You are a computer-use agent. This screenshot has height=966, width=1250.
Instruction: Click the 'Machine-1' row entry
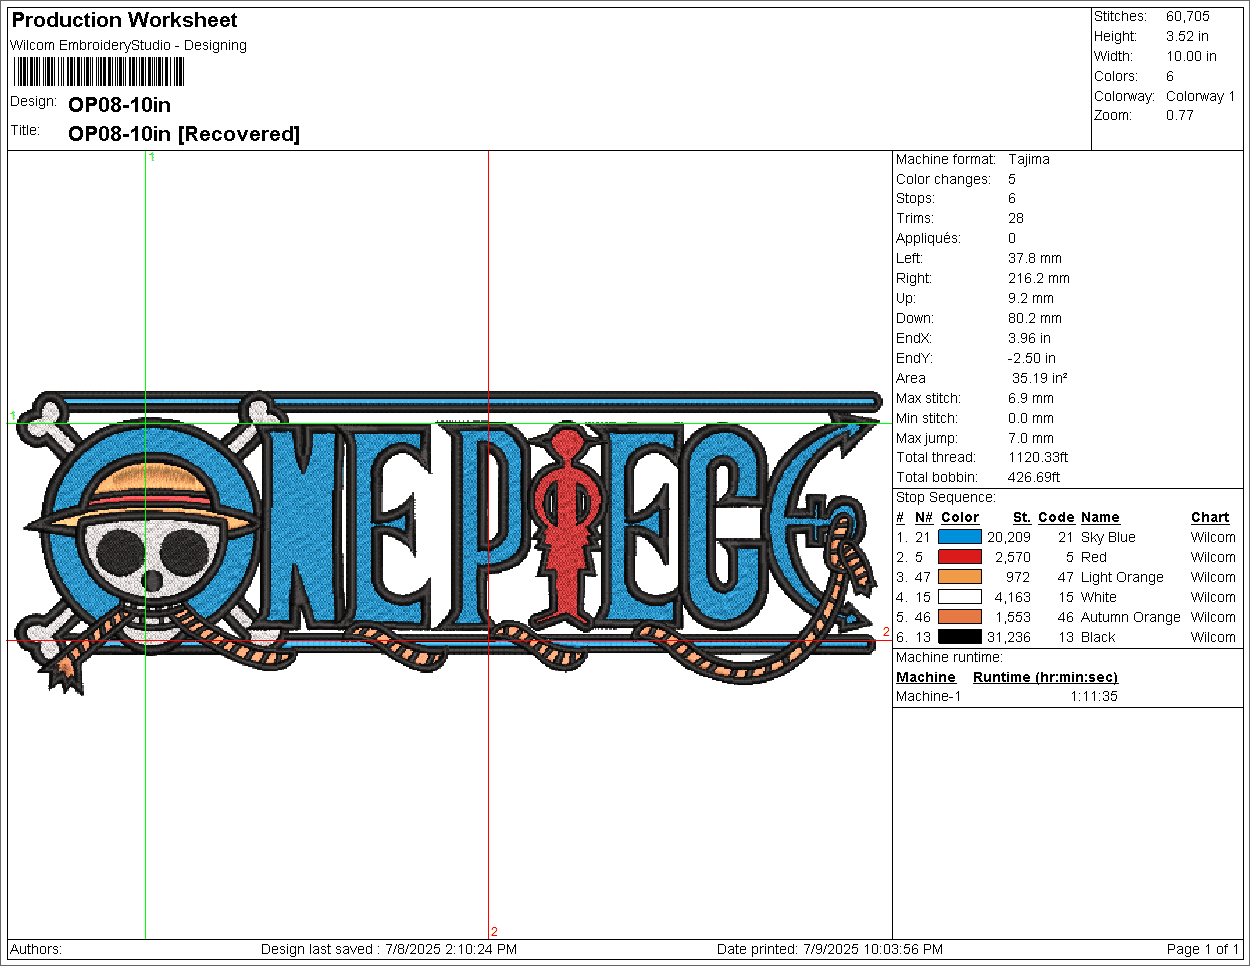928,696
